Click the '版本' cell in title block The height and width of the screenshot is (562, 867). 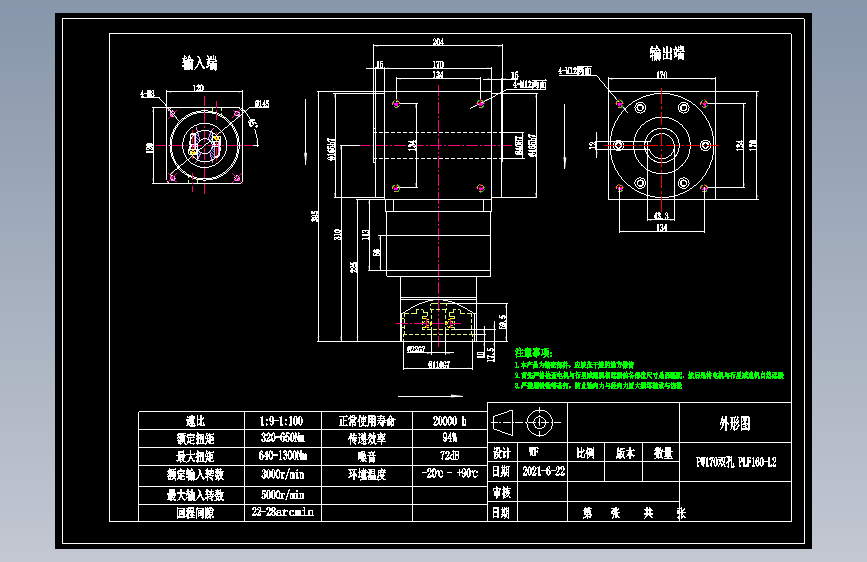(625, 453)
